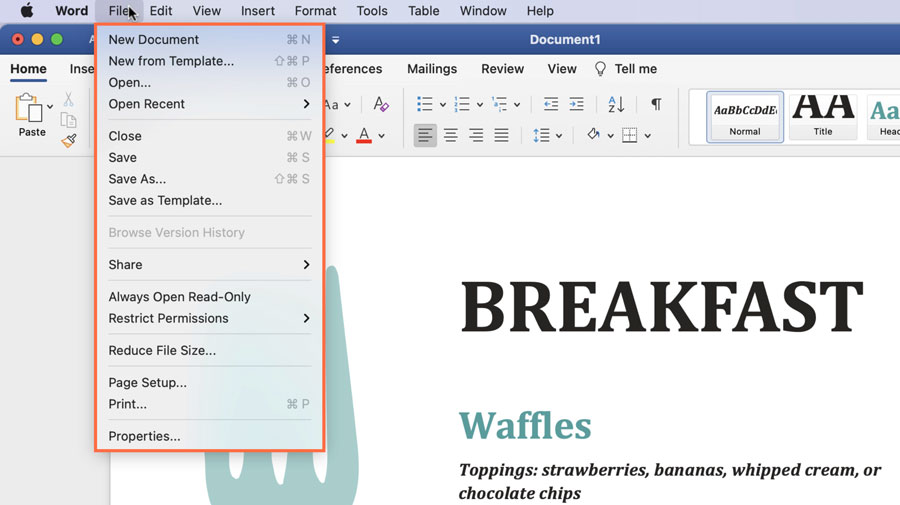Open the Change Case dropdown arrow
The width and height of the screenshot is (900, 505).
click(x=347, y=105)
